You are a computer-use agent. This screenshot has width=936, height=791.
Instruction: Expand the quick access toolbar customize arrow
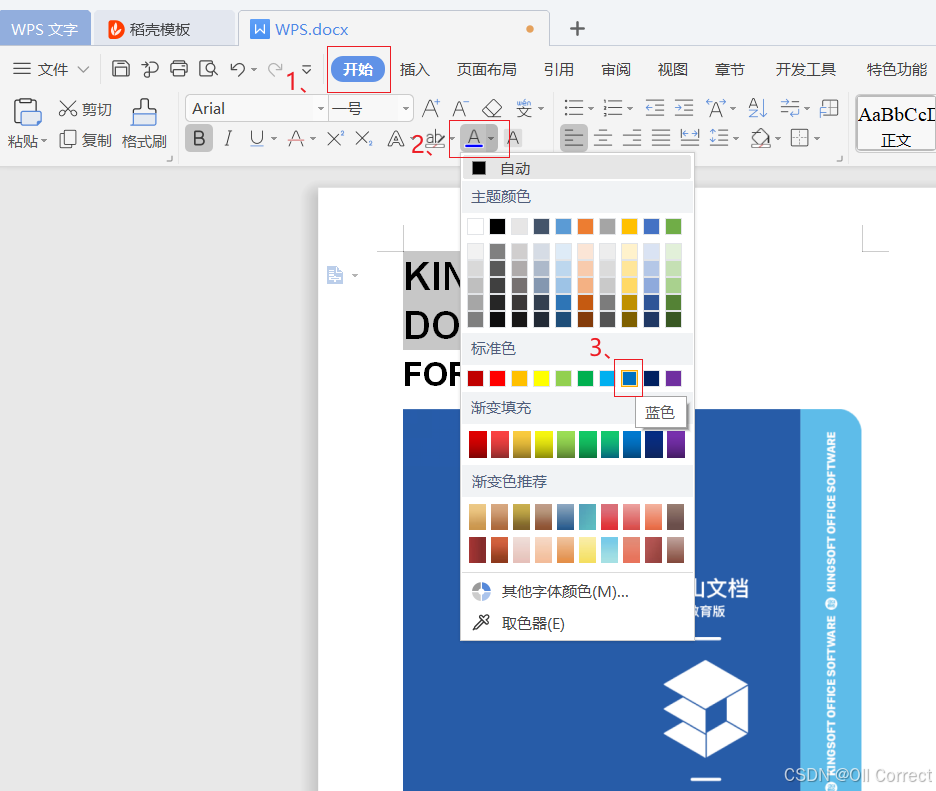coord(307,70)
